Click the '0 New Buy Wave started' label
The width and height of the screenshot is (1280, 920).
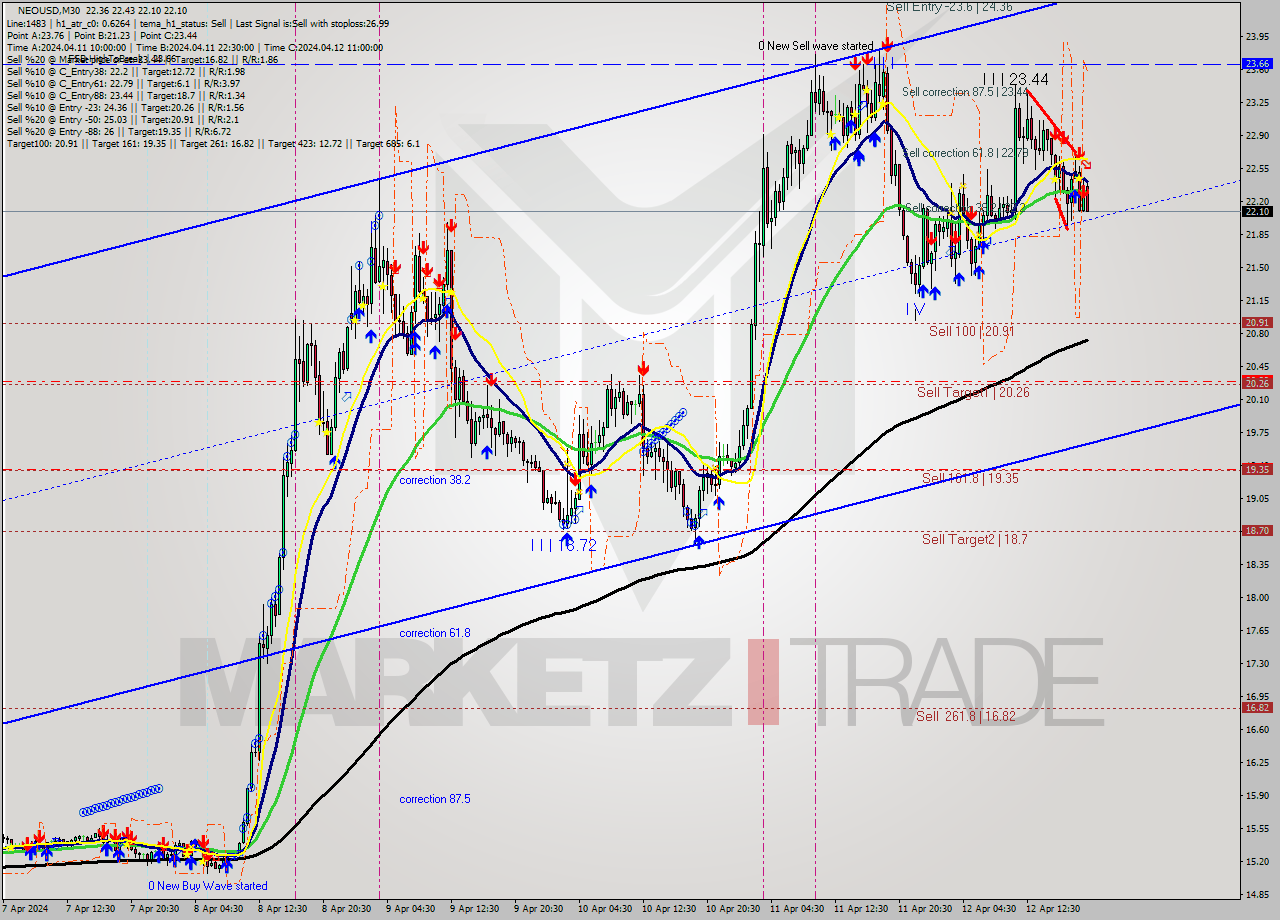click(x=208, y=886)
